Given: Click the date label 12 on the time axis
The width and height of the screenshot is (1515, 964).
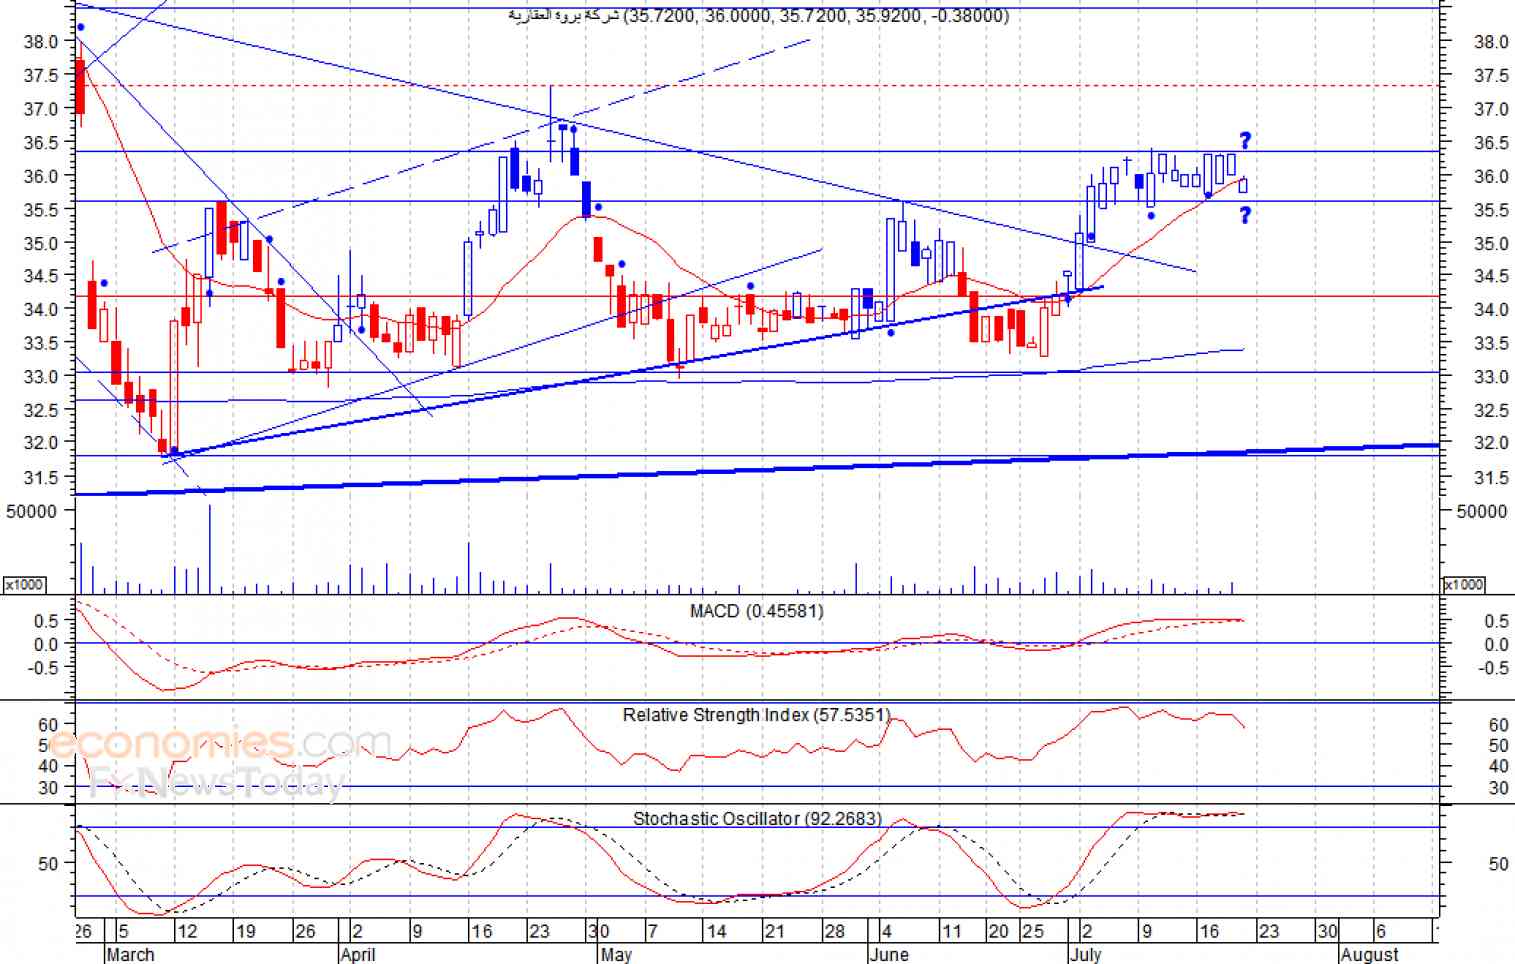Looking at the screenshot, I should pyautogui.click(x=186, y=931).
